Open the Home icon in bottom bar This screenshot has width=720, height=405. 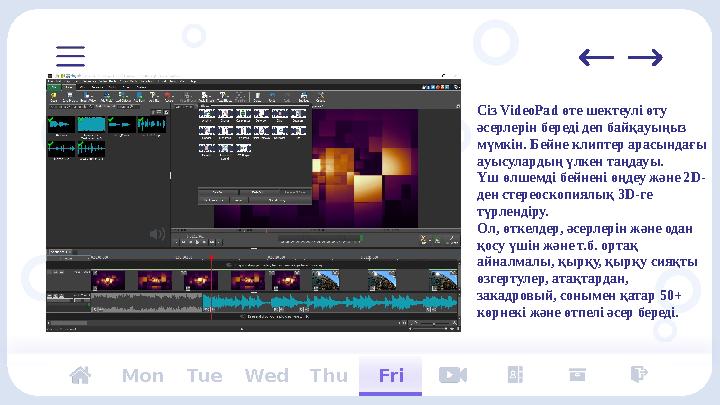[80, 375]
